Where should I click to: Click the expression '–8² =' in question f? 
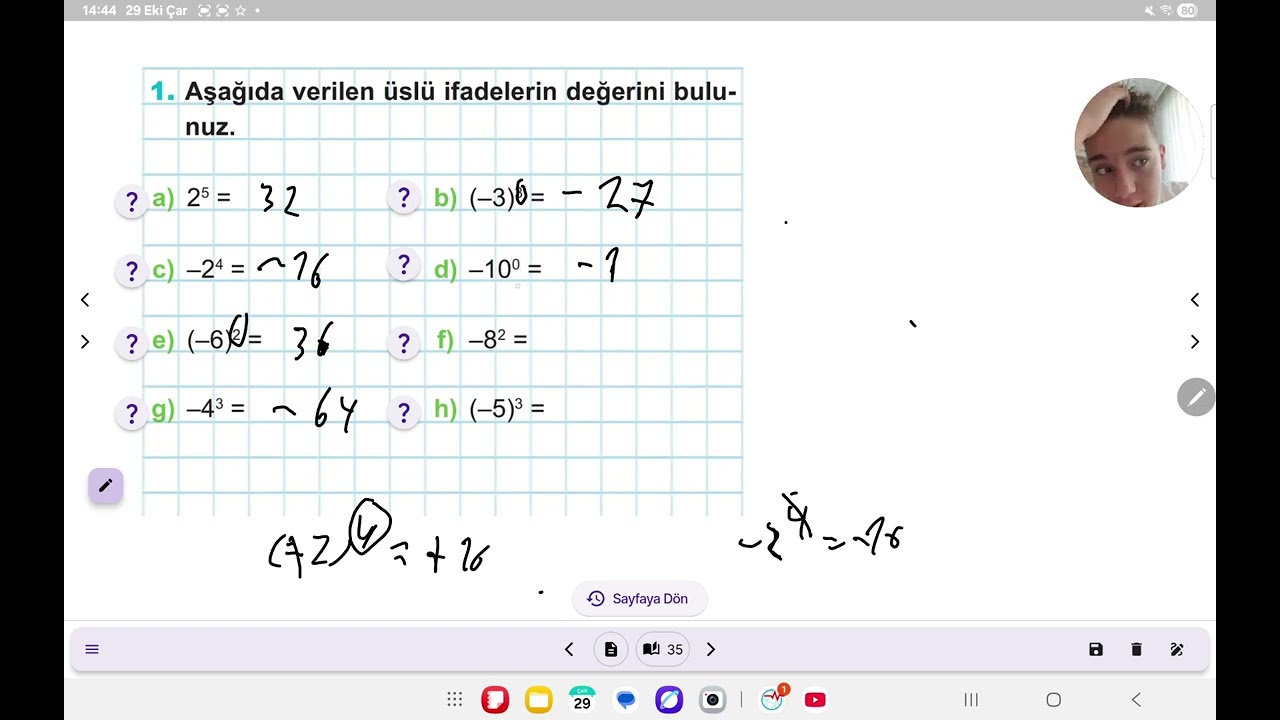pos(498,340)
